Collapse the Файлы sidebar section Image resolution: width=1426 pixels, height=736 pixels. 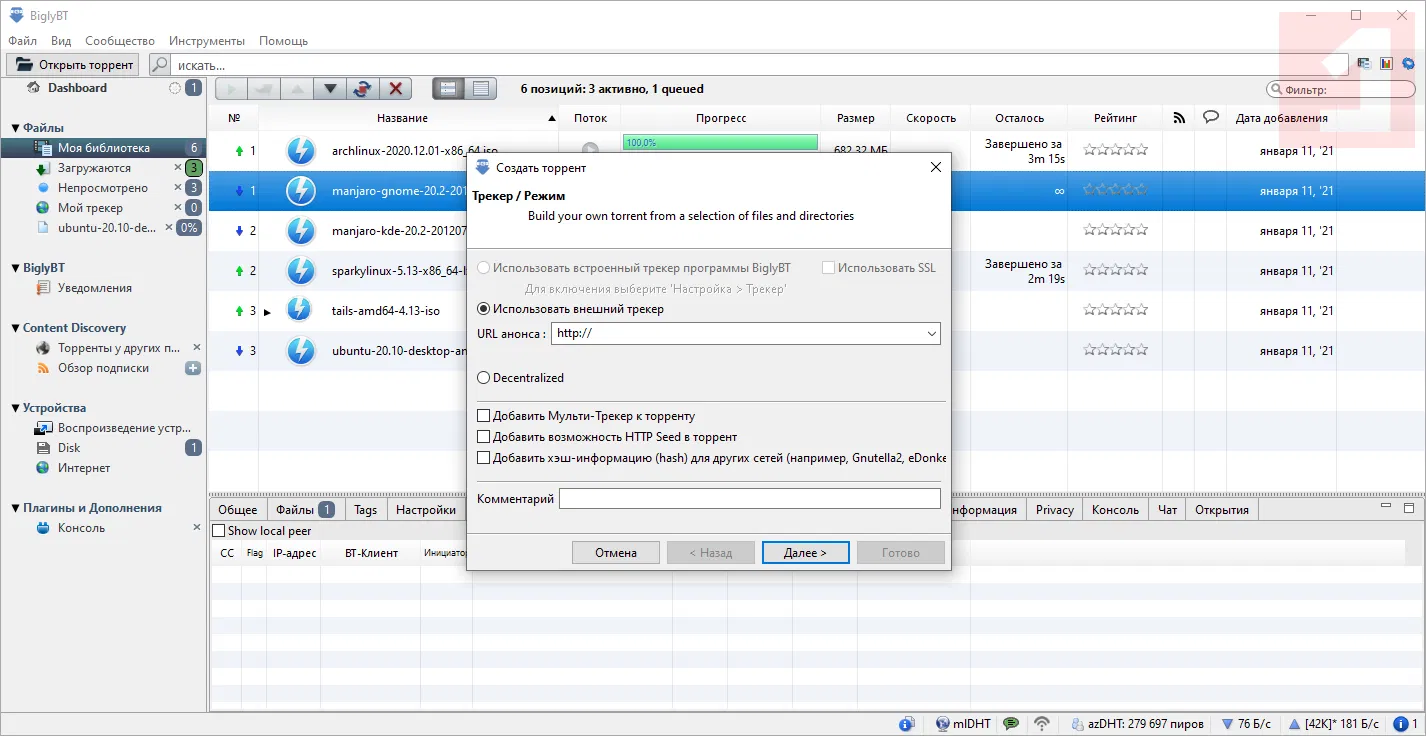tap(16, 128)
